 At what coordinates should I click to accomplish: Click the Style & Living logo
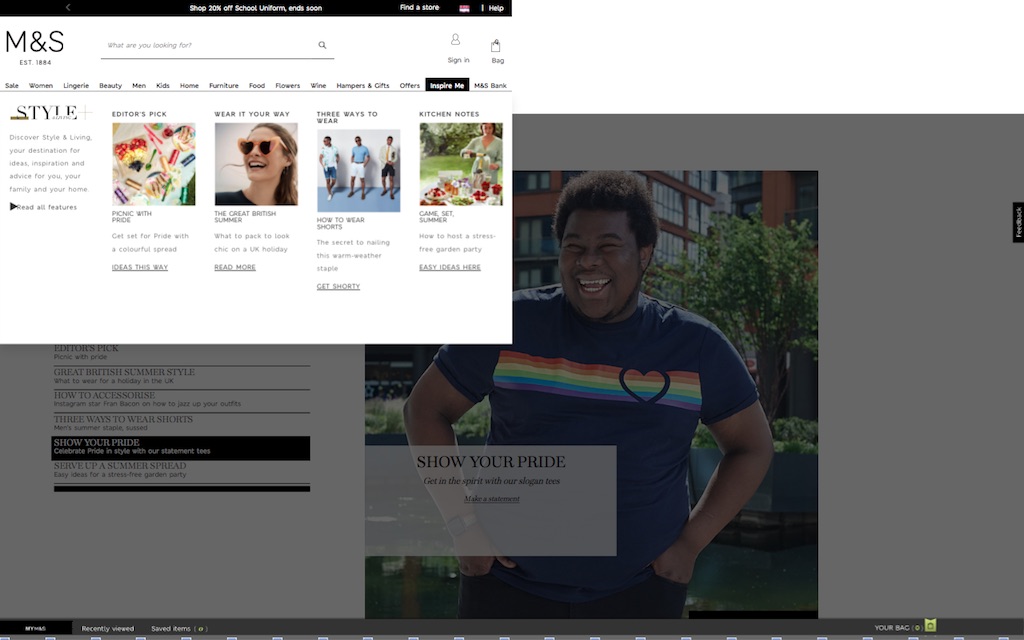coord(51,112)
